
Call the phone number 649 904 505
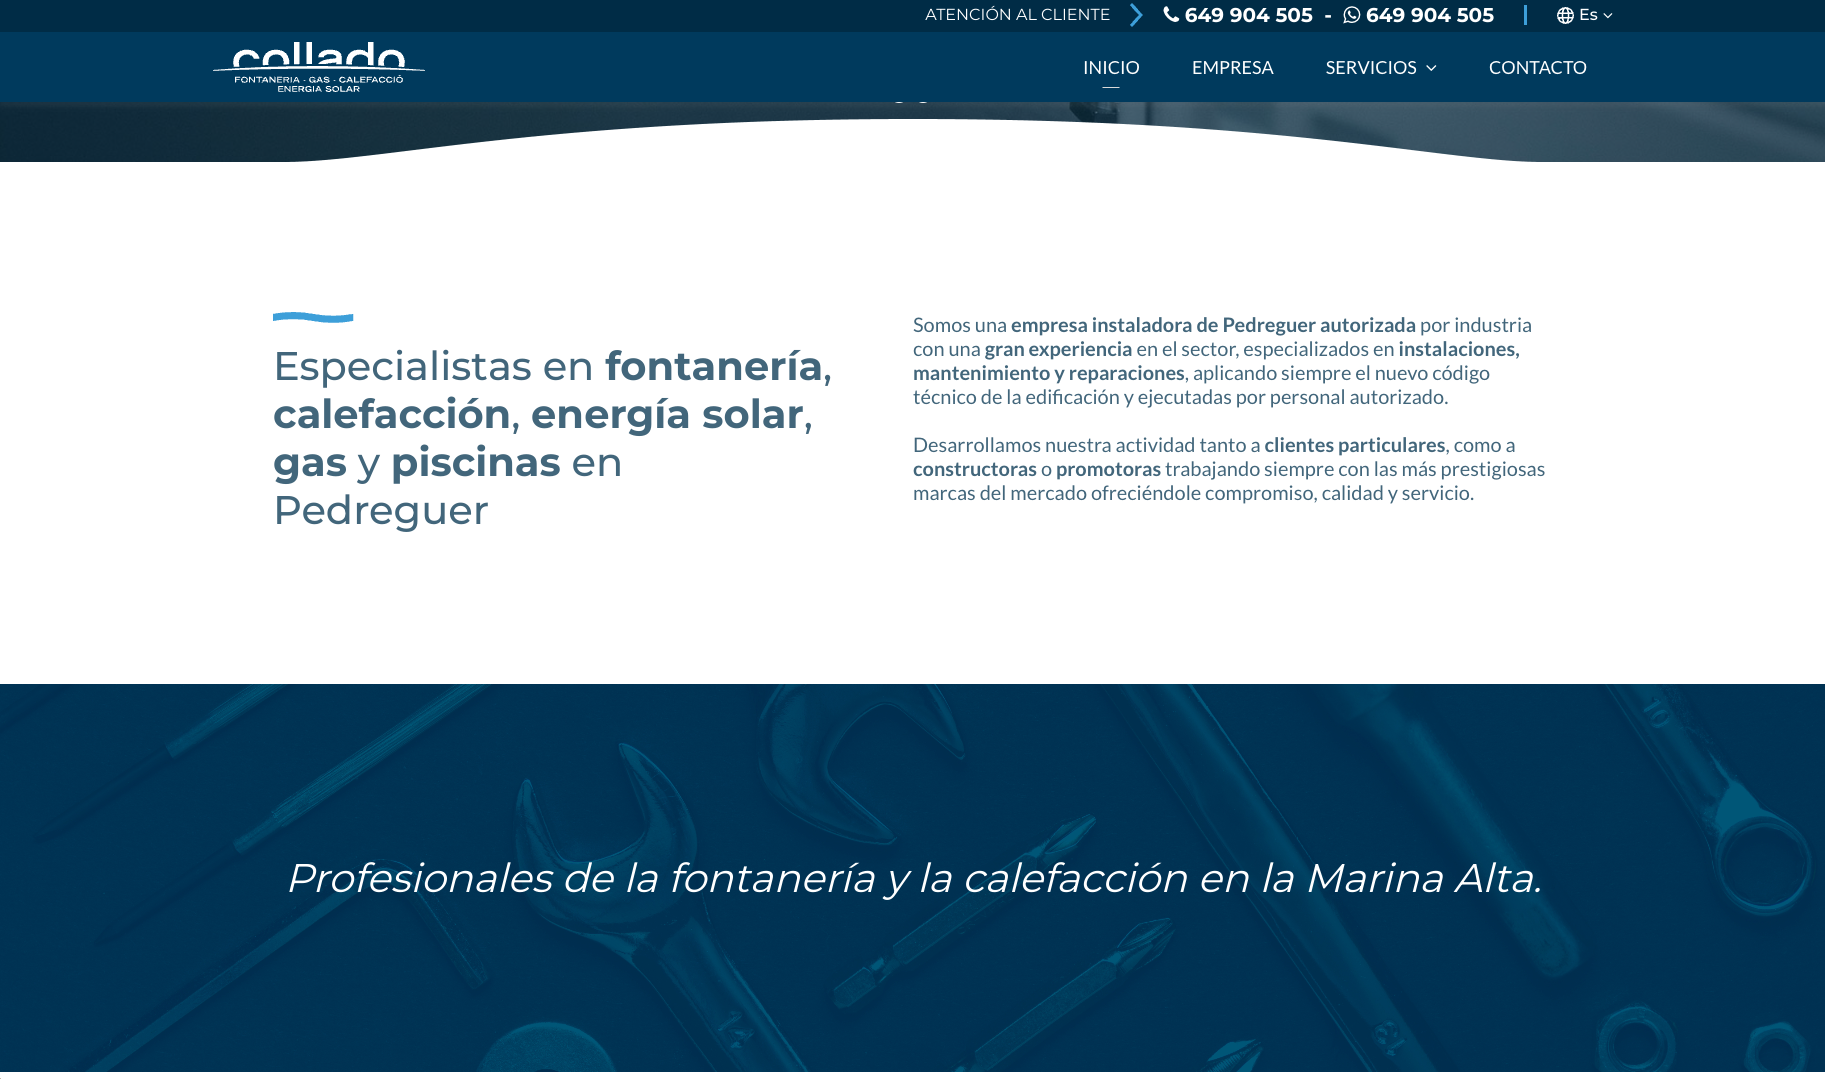click(x=1248, y=15)
